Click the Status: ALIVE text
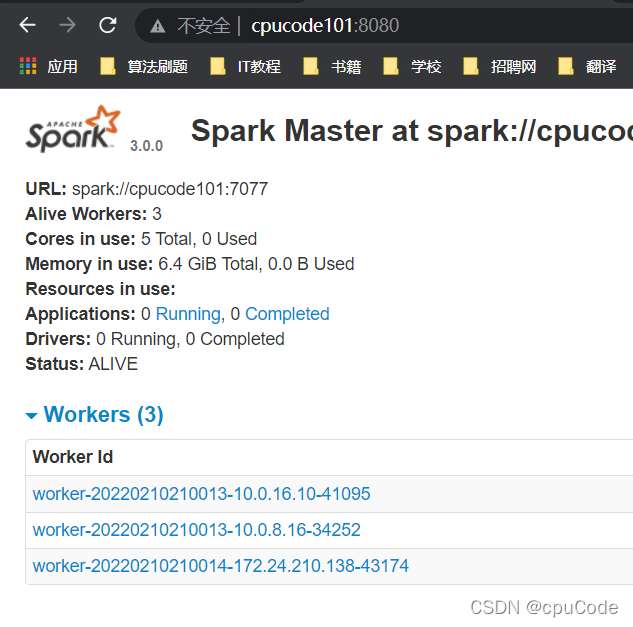633x627 pixels. (x=81, y=364)
